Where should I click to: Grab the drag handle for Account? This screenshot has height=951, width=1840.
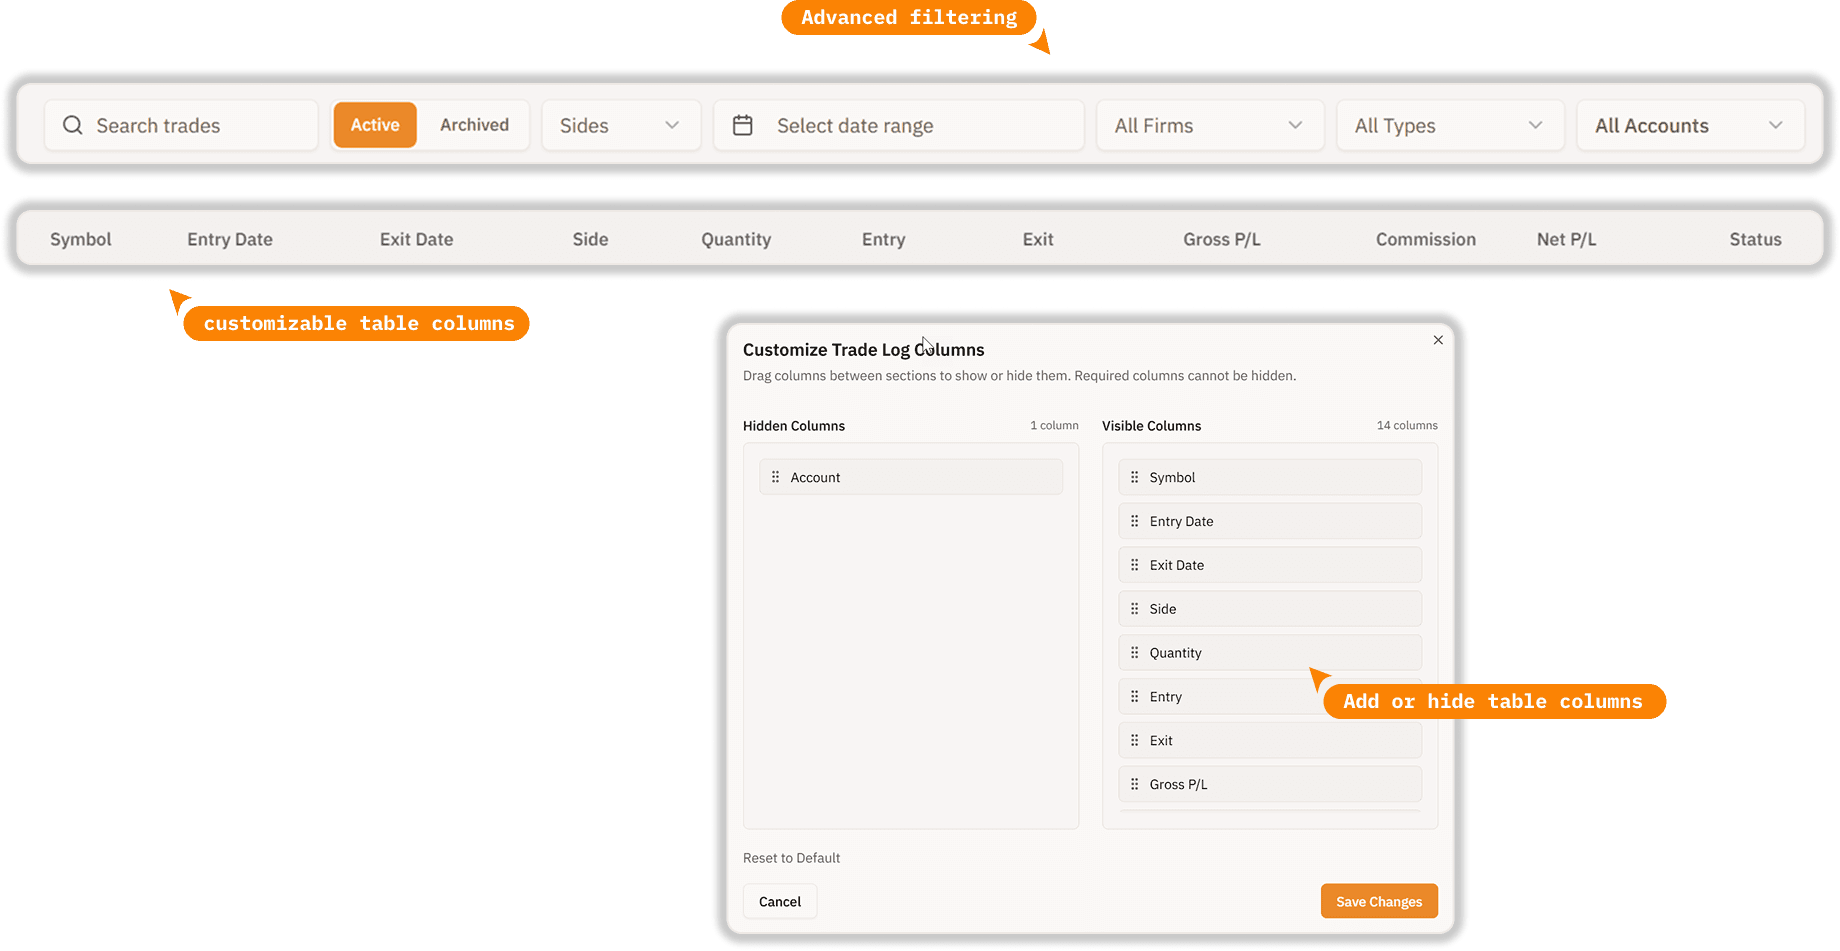tap(775, 477)
